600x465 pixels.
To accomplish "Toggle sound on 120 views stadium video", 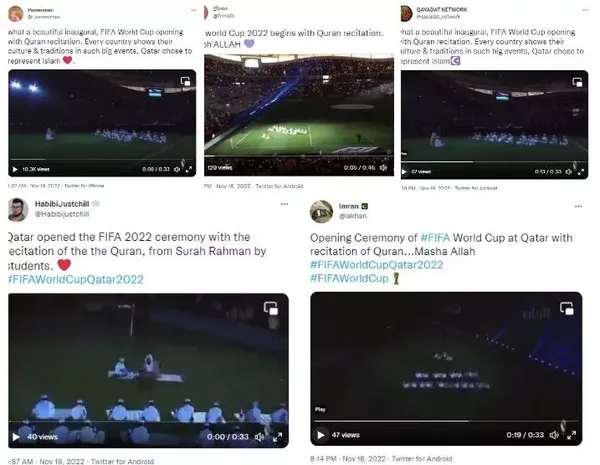I will 383,168.
